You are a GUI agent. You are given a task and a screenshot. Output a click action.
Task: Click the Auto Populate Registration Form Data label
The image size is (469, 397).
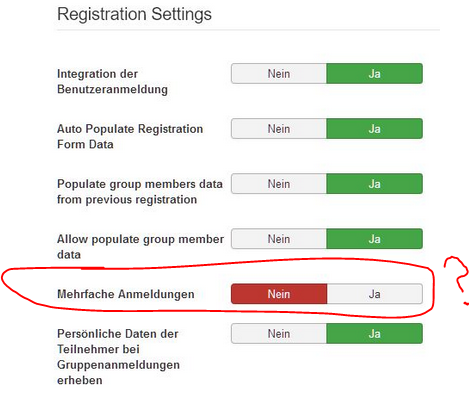pos(130,137)
